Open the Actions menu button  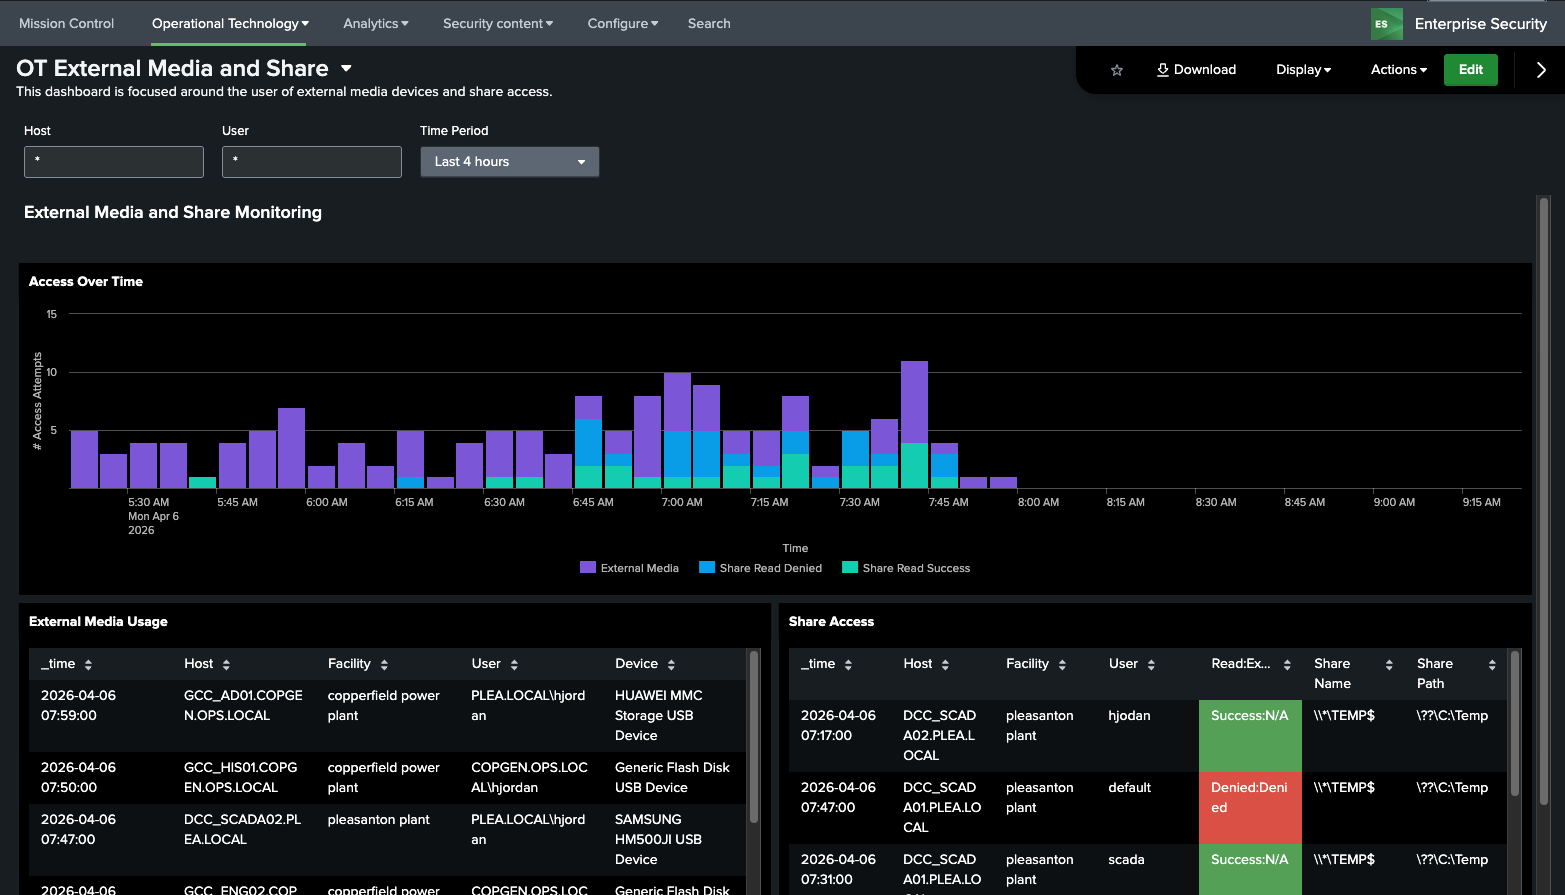(1398, 70)
